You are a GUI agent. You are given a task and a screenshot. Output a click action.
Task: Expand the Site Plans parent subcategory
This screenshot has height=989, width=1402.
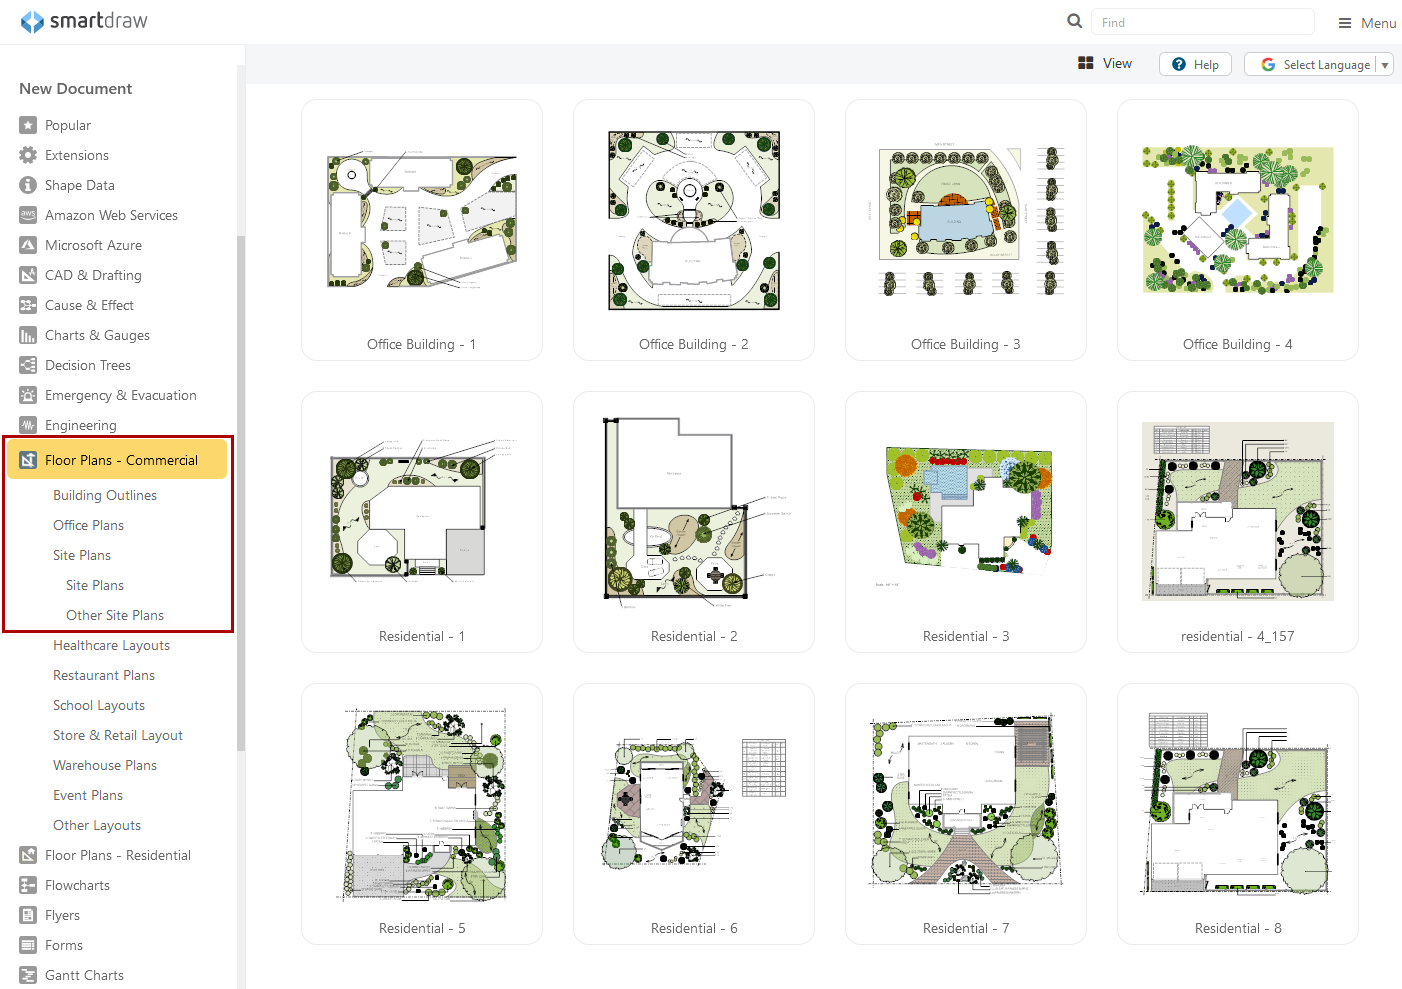point(82,555)
